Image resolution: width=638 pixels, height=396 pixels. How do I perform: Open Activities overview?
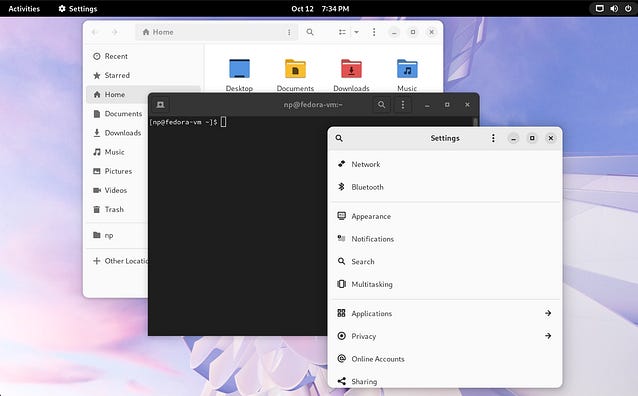coord(24,9)
